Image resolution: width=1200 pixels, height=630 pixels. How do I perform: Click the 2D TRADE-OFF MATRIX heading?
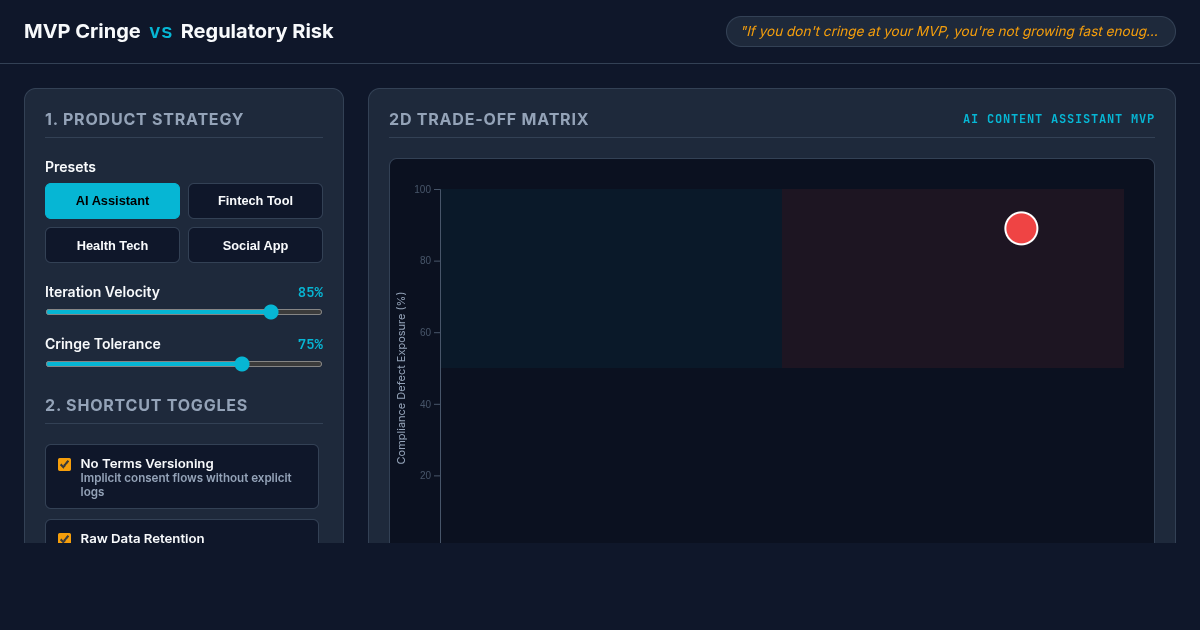pos(489,120)
